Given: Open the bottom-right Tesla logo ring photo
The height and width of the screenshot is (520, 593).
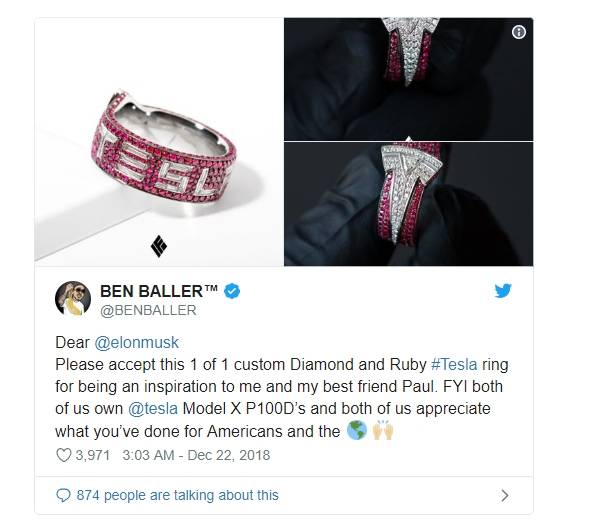Looking at the screenshot, I should coord(409,204).
